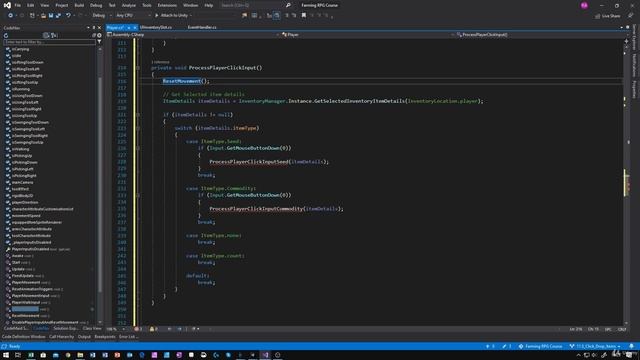Click the Open File toolbar icon
The image size is (640, 360).
pos(43,16)
